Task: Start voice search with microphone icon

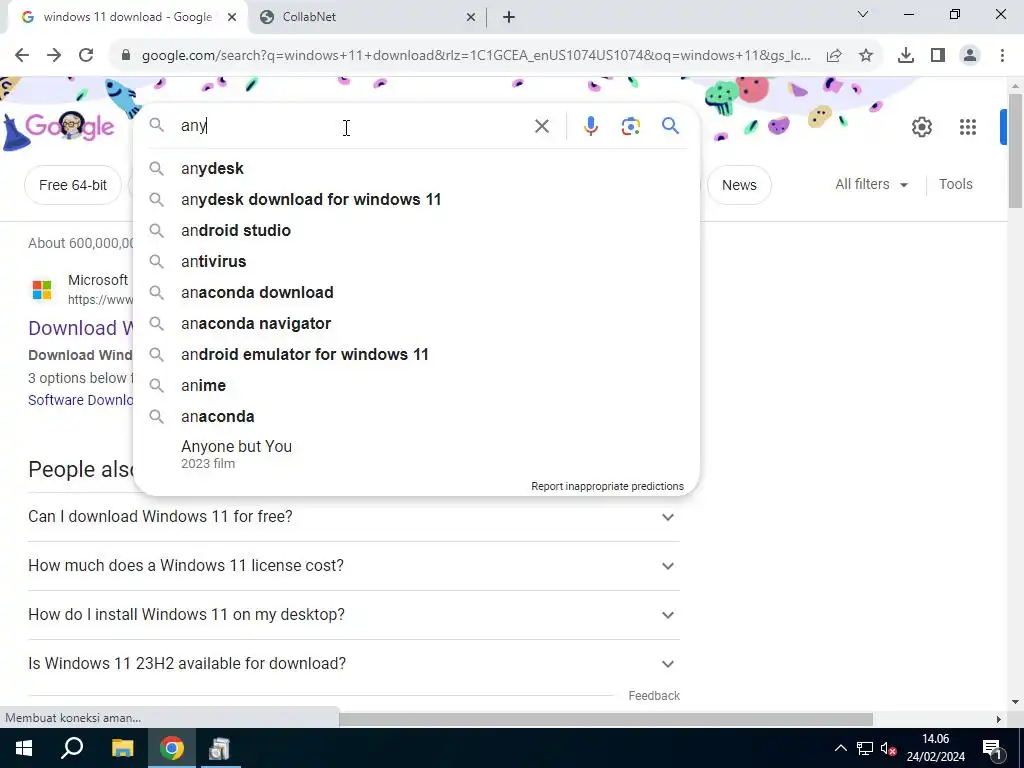Action: [x=590, y=126]
